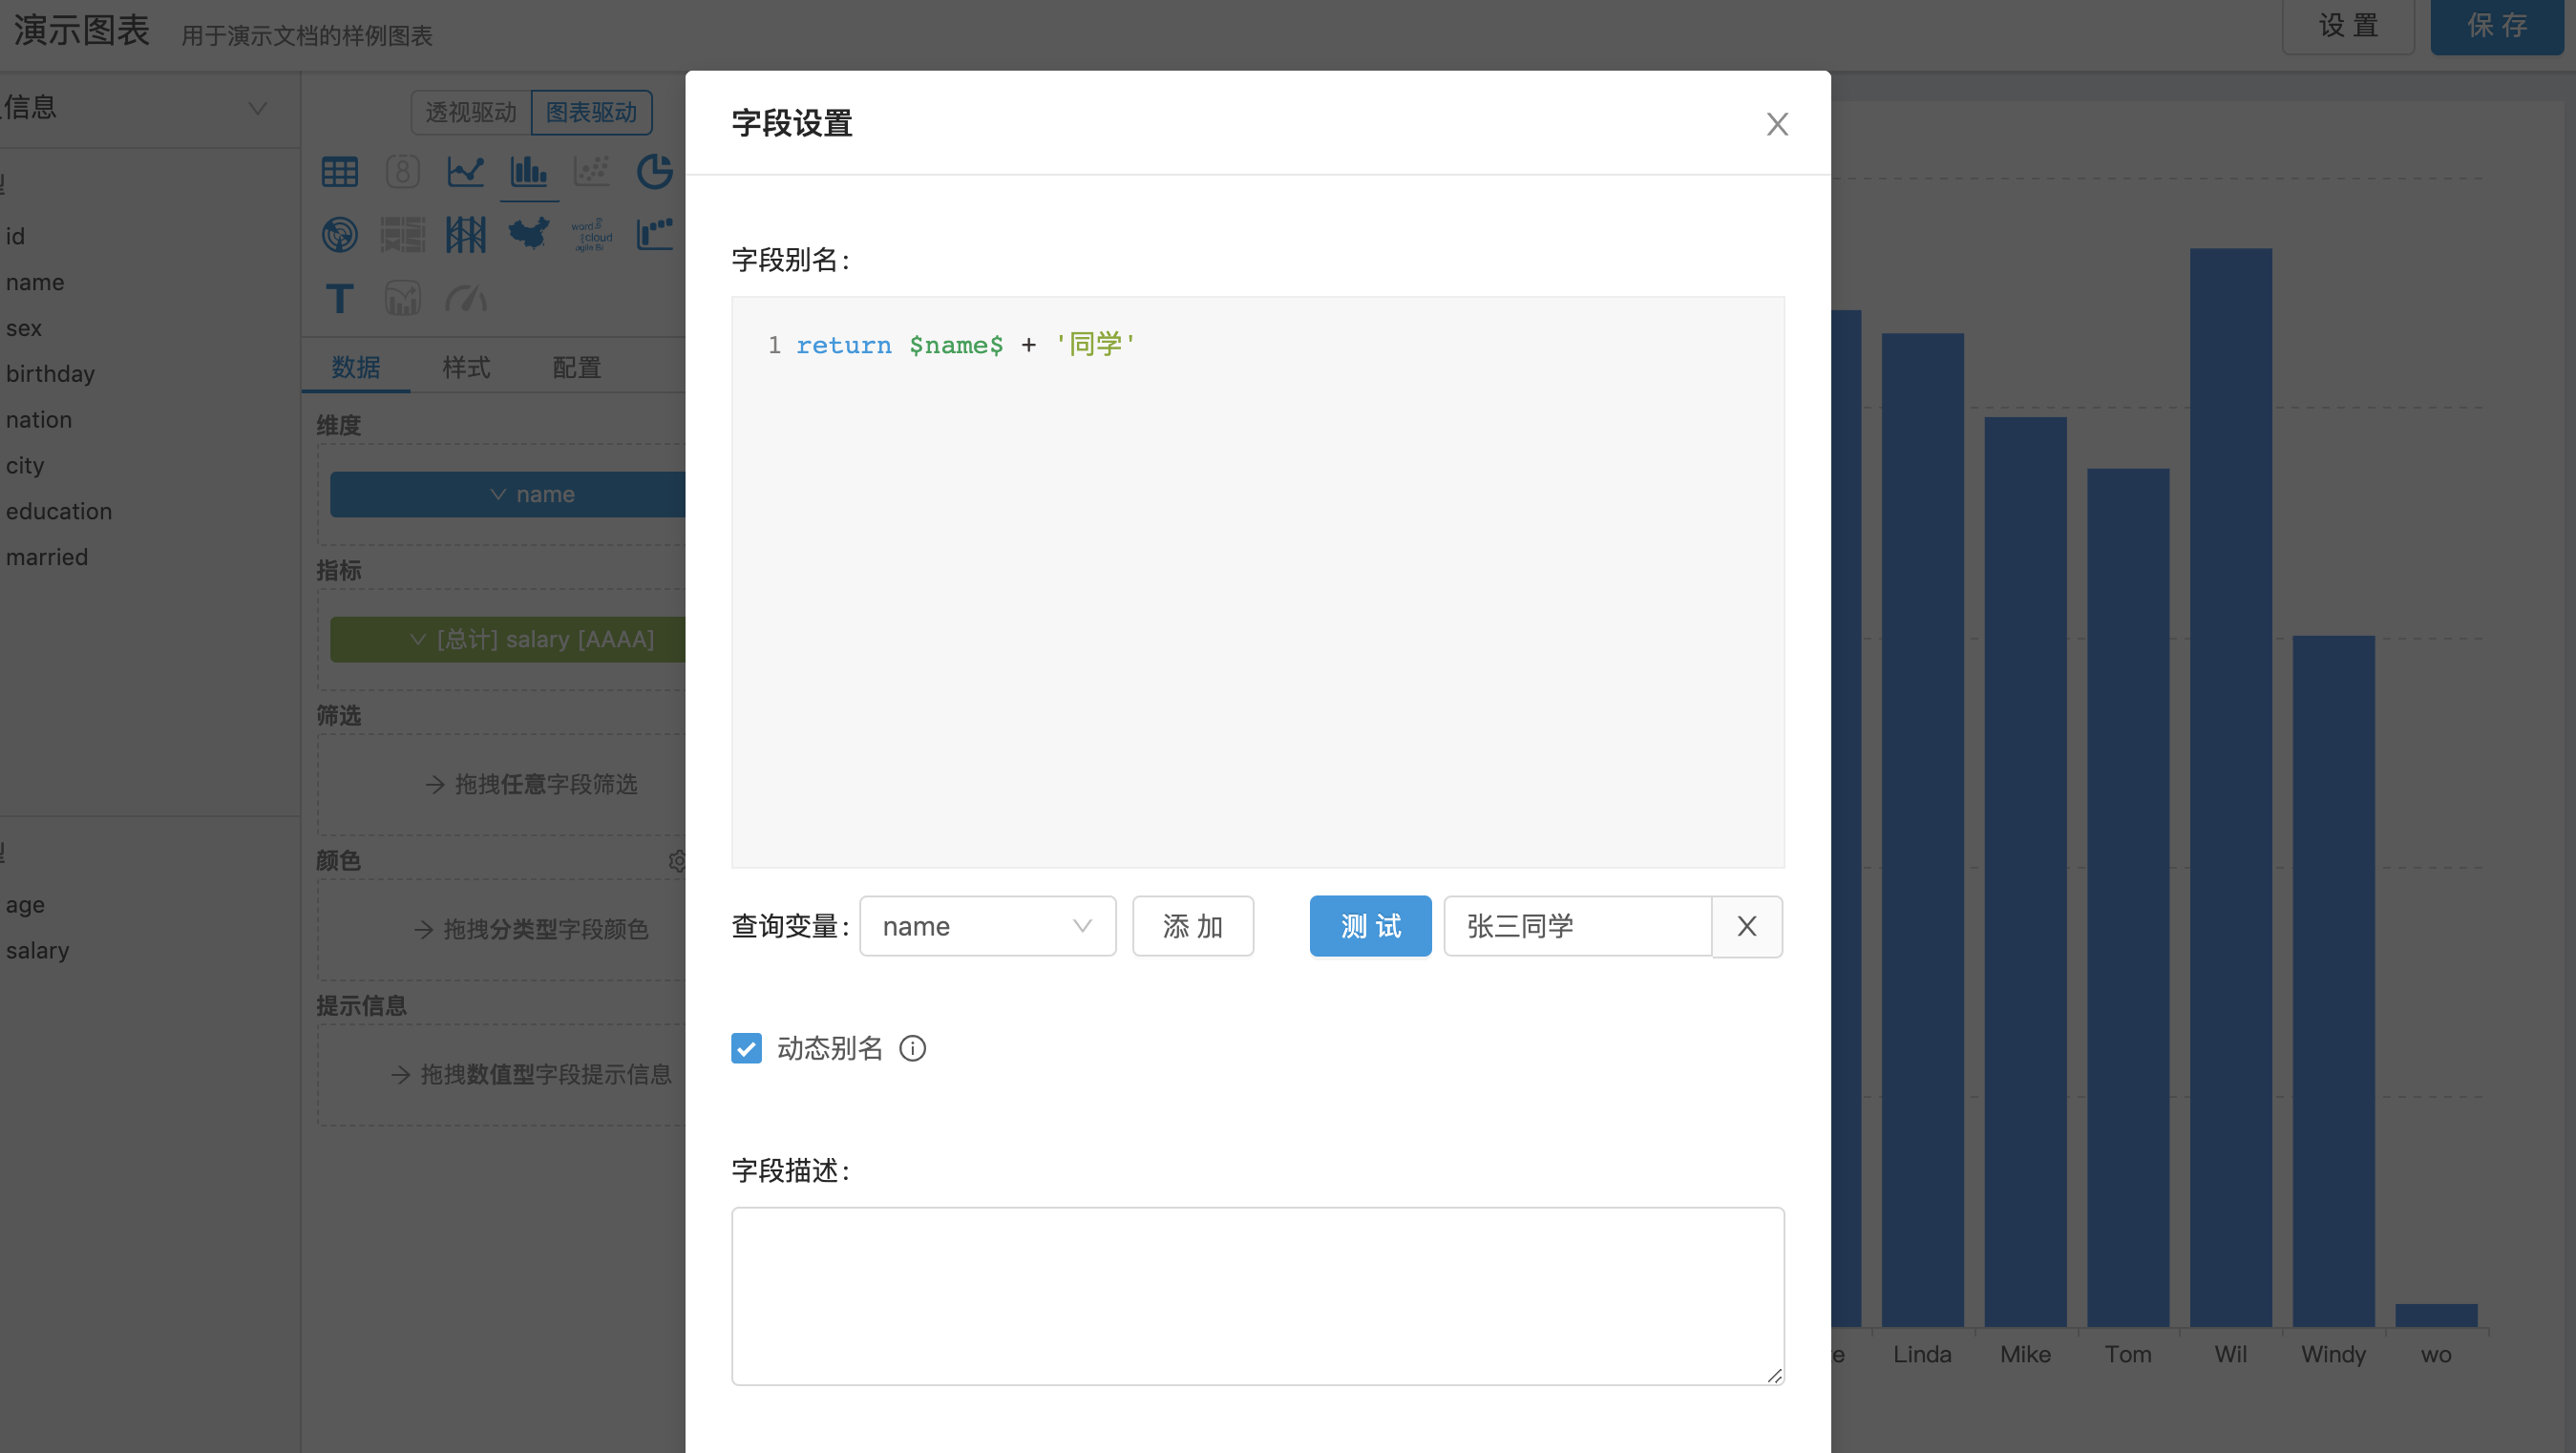Select the word cloud chart icon
The height and width of the screenshot is (1453, 2576).
click(x=591, y=235)
